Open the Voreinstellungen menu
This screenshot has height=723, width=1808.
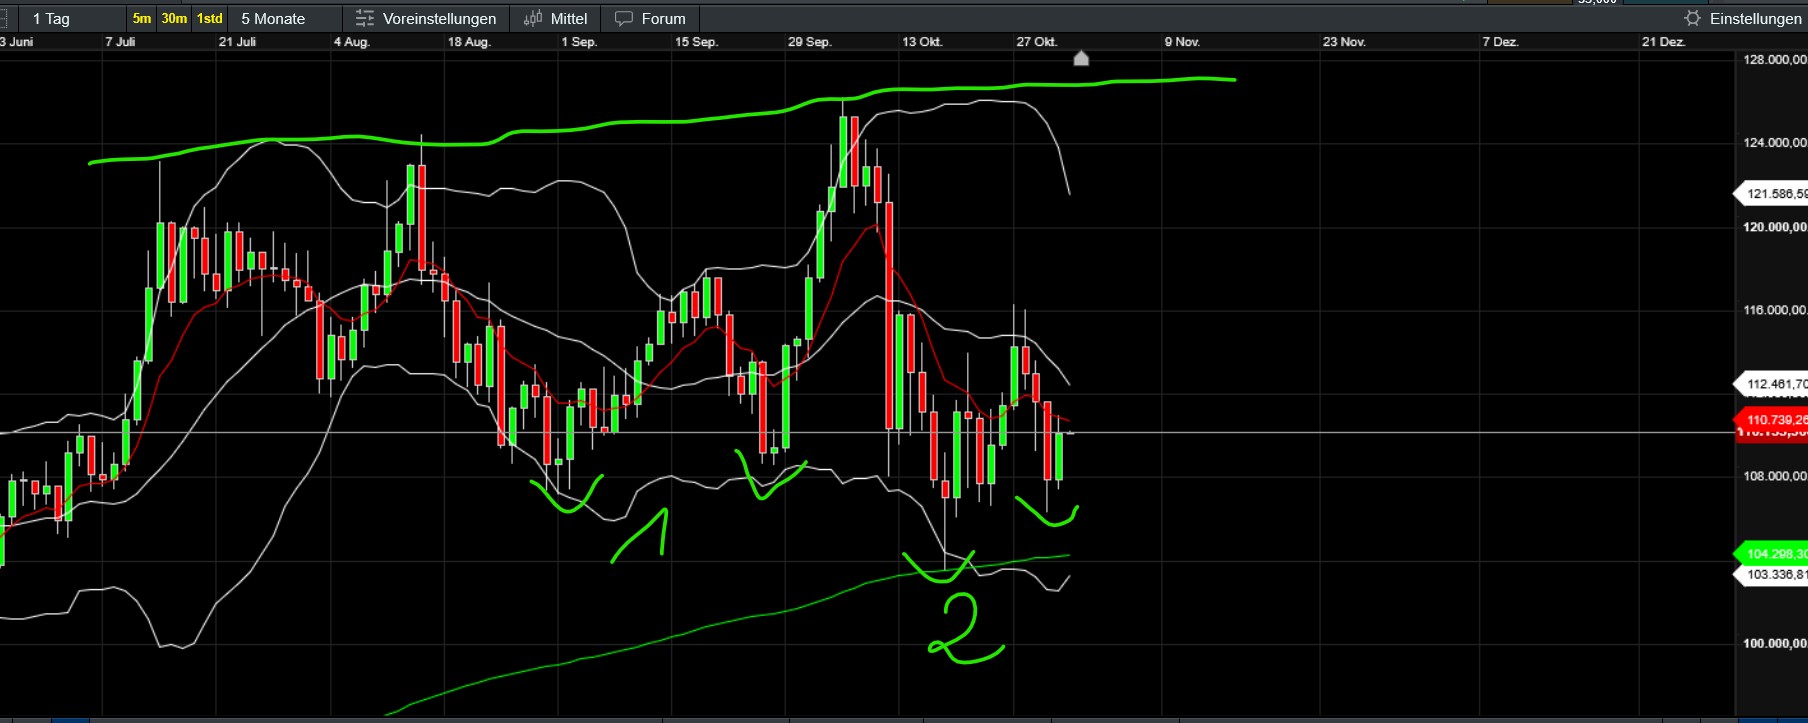(x=426, y=19)
